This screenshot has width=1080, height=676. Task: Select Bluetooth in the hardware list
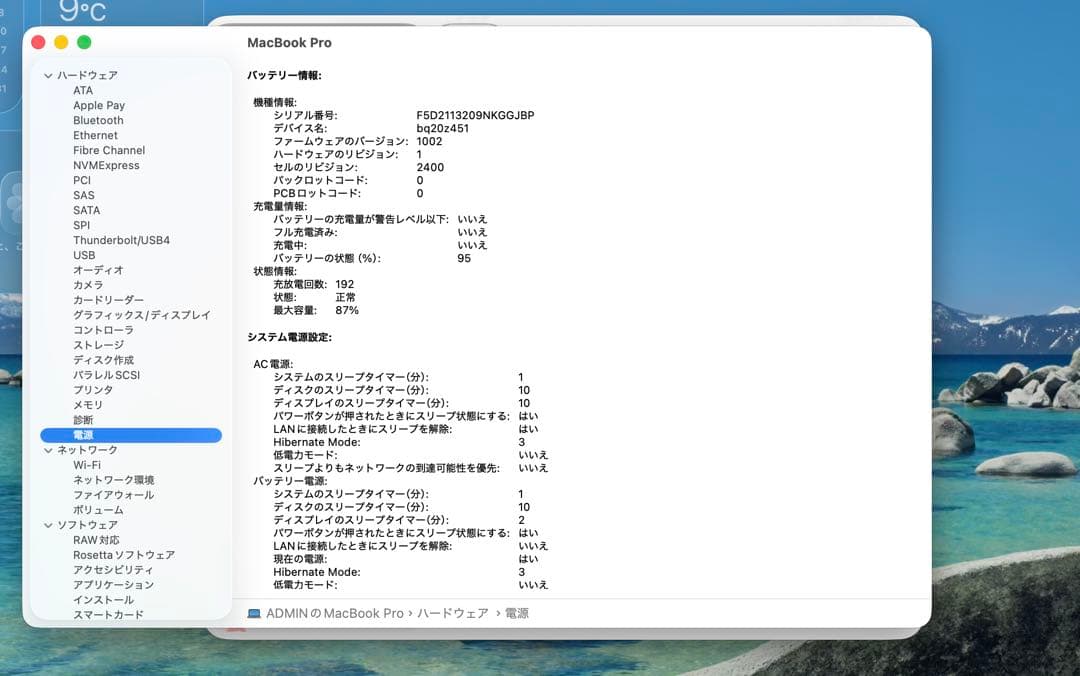96,120
